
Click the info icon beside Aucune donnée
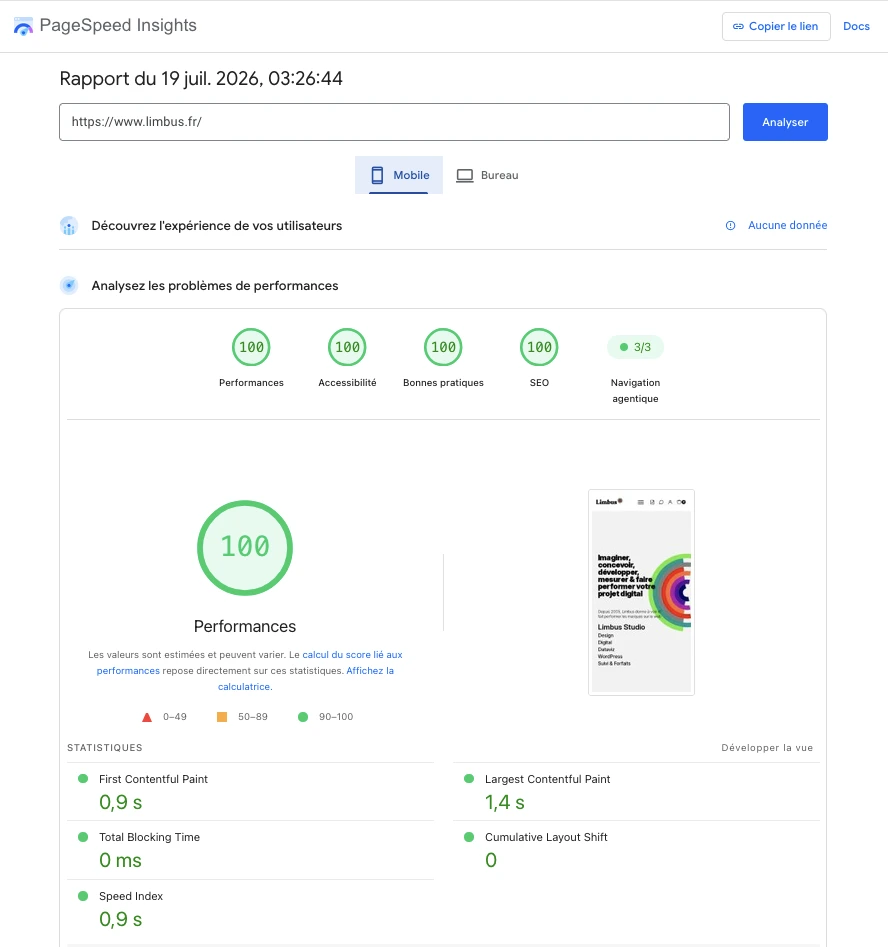730,225
